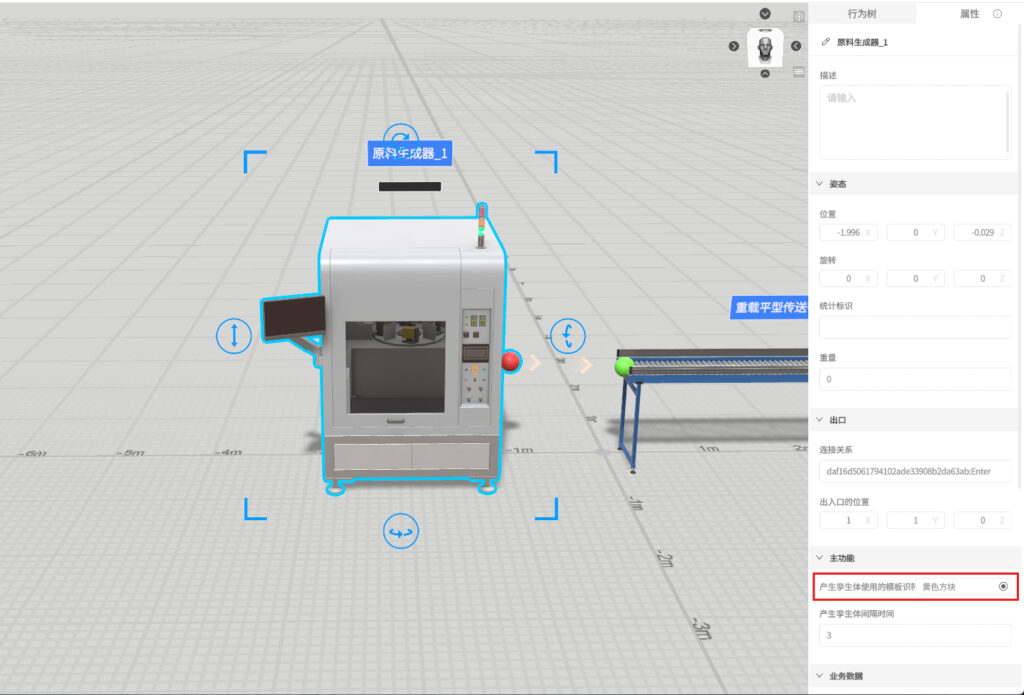
Task: Click the head orientation view cube
Action: coord(765,47)
